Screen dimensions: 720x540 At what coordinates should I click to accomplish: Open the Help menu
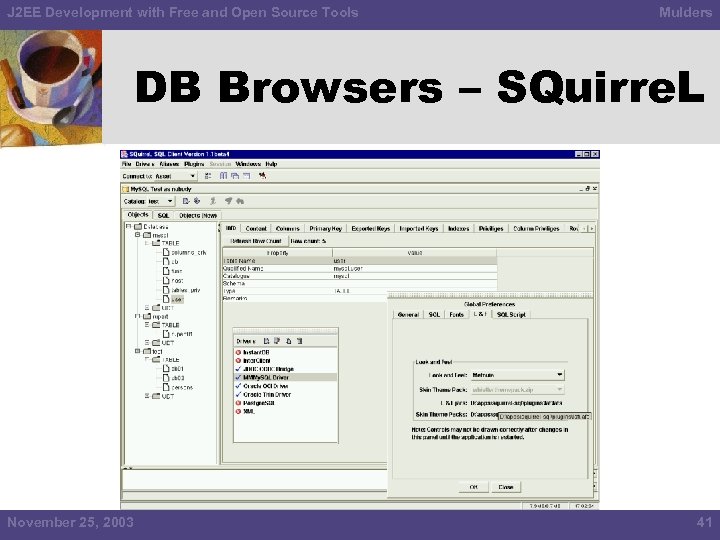pos(271,164)
